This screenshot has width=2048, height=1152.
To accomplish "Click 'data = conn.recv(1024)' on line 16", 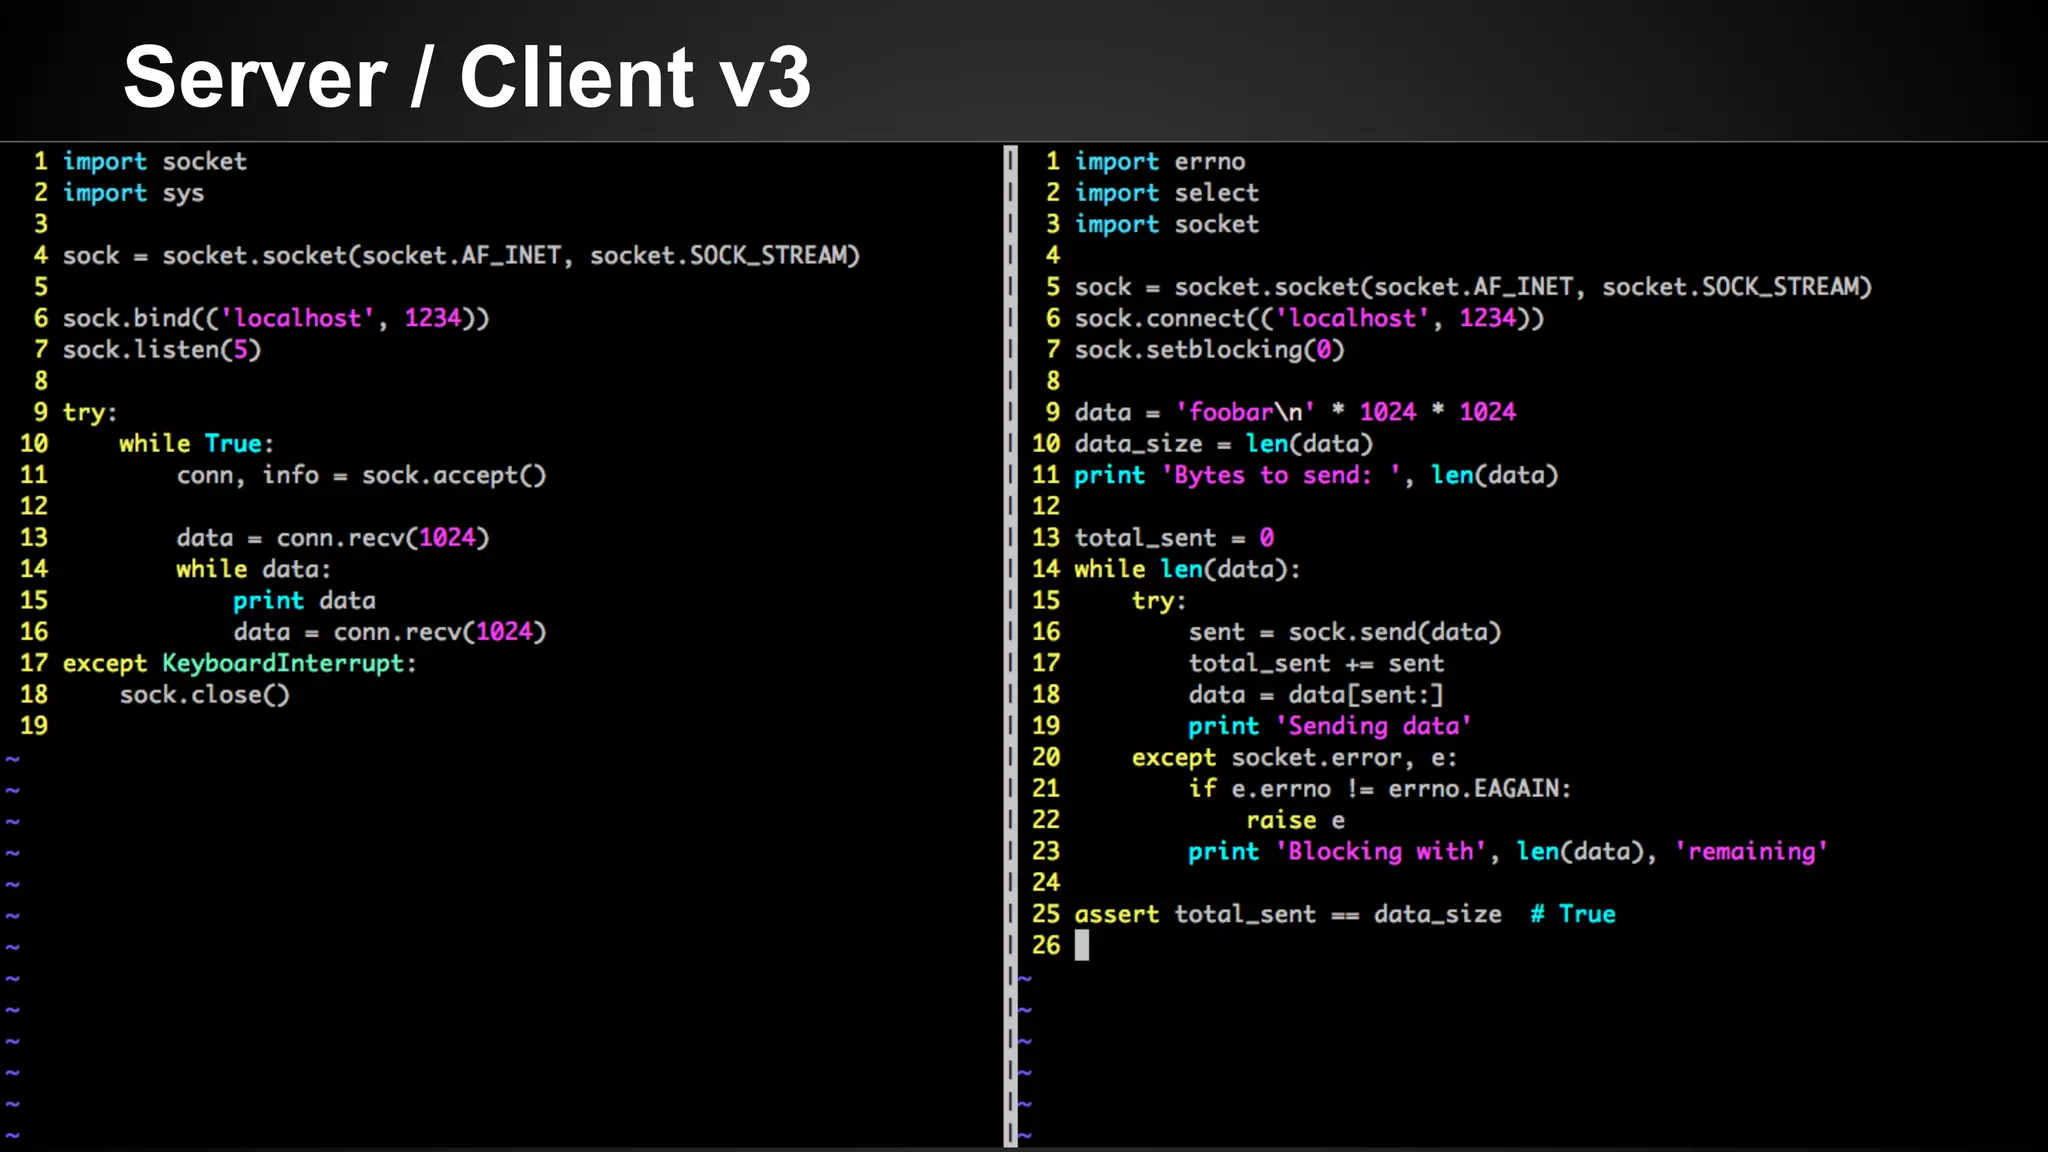I will [x=390, y=632].
